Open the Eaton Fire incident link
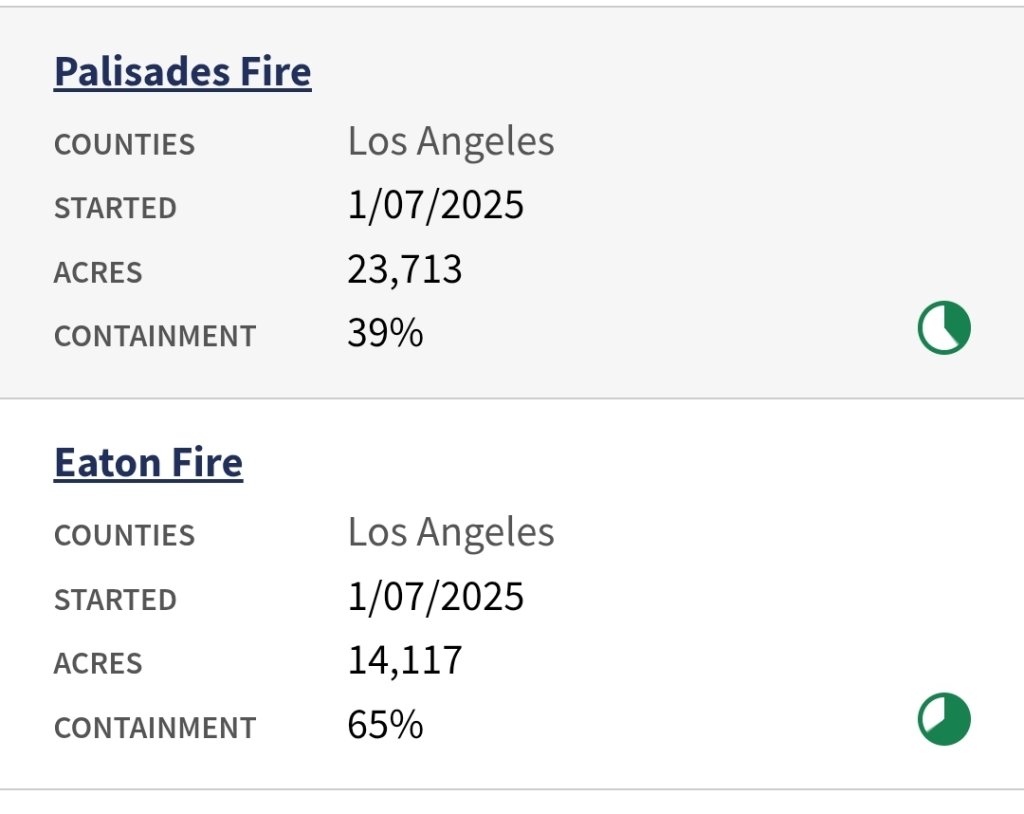 point(148,463)
